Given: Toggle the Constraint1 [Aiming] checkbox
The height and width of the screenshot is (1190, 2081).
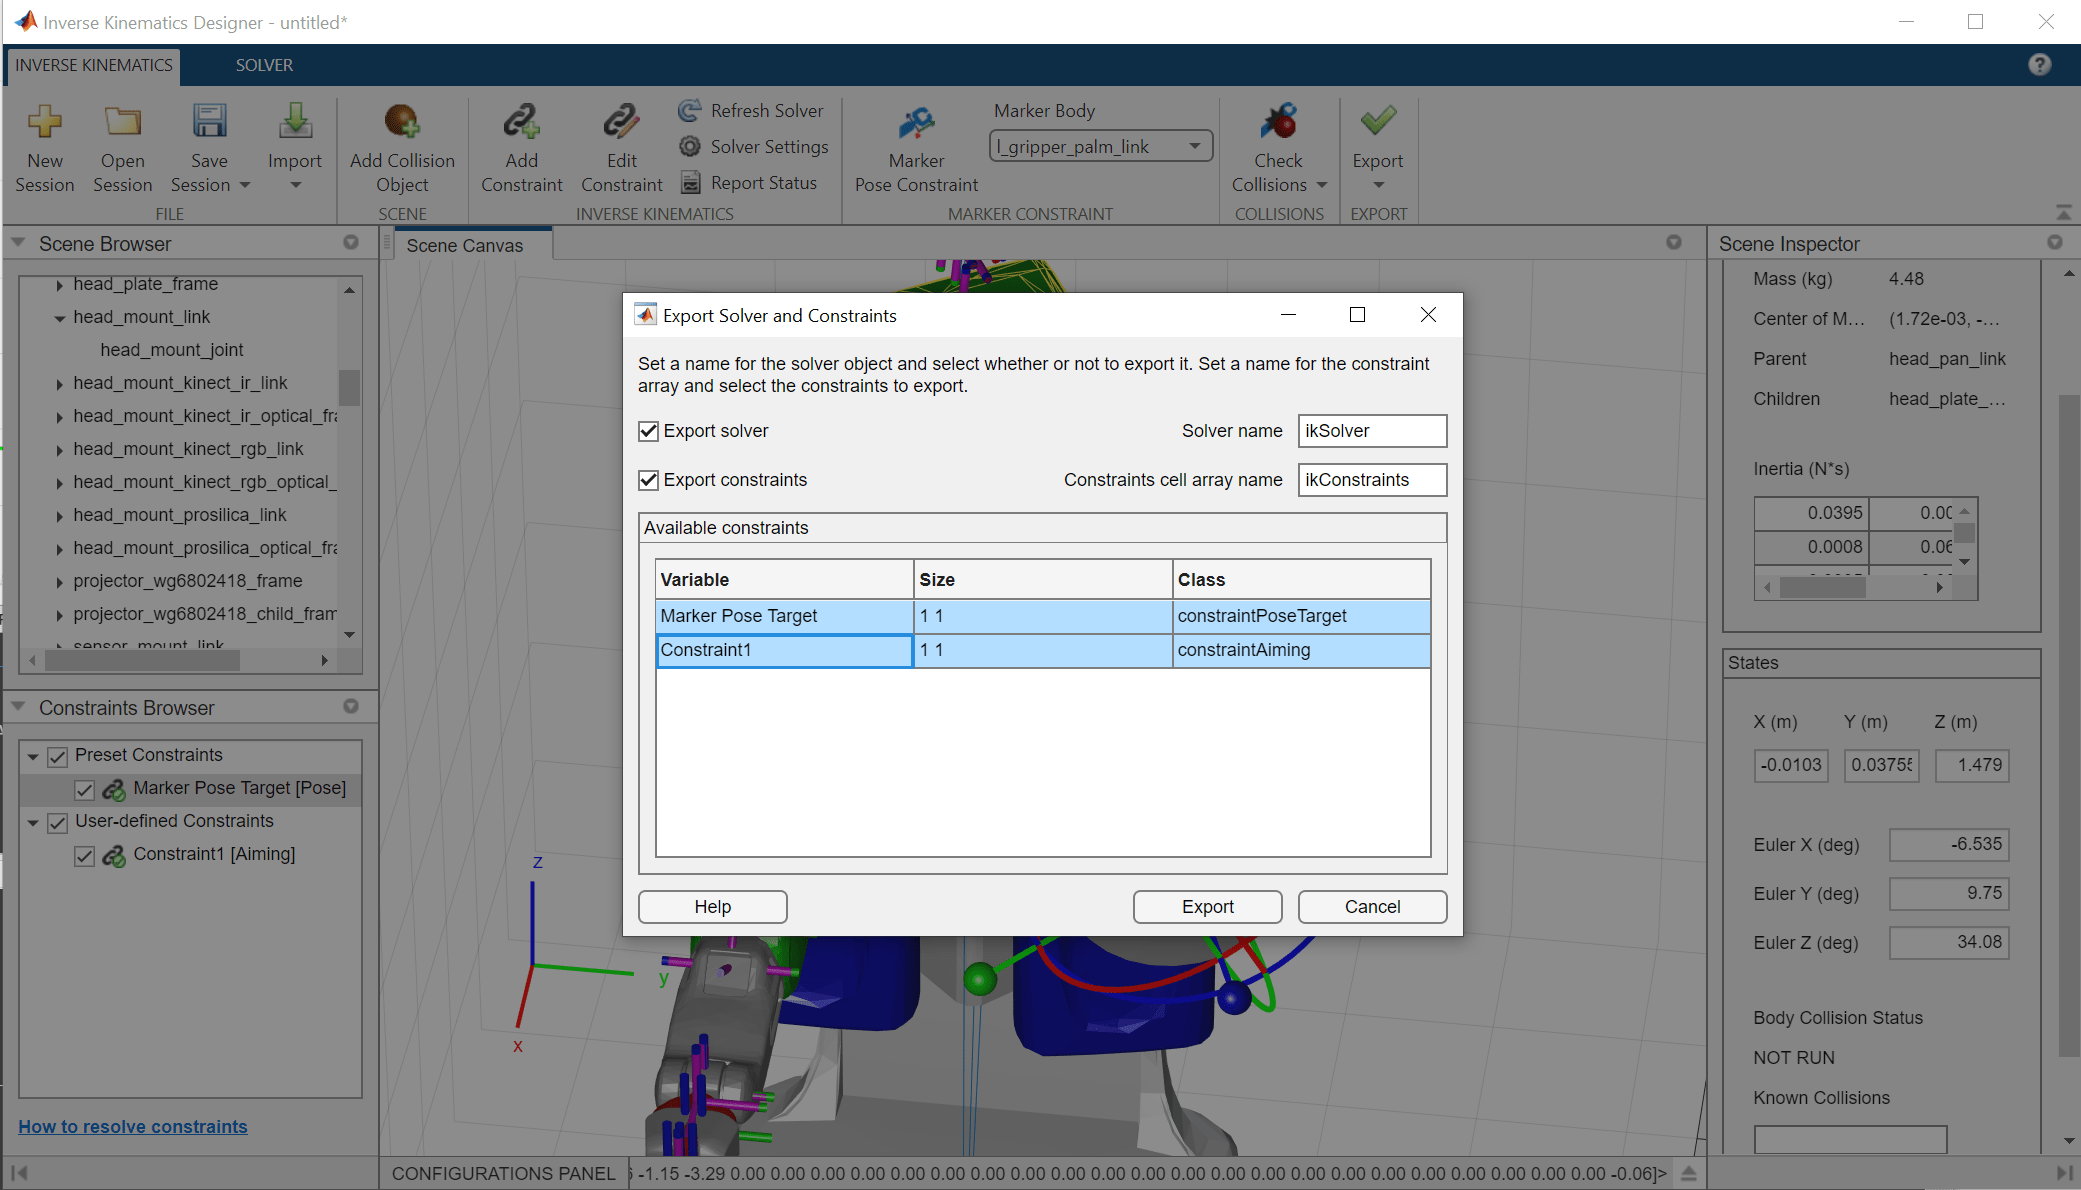Looking at the screenshot, I should pos(85,856).
